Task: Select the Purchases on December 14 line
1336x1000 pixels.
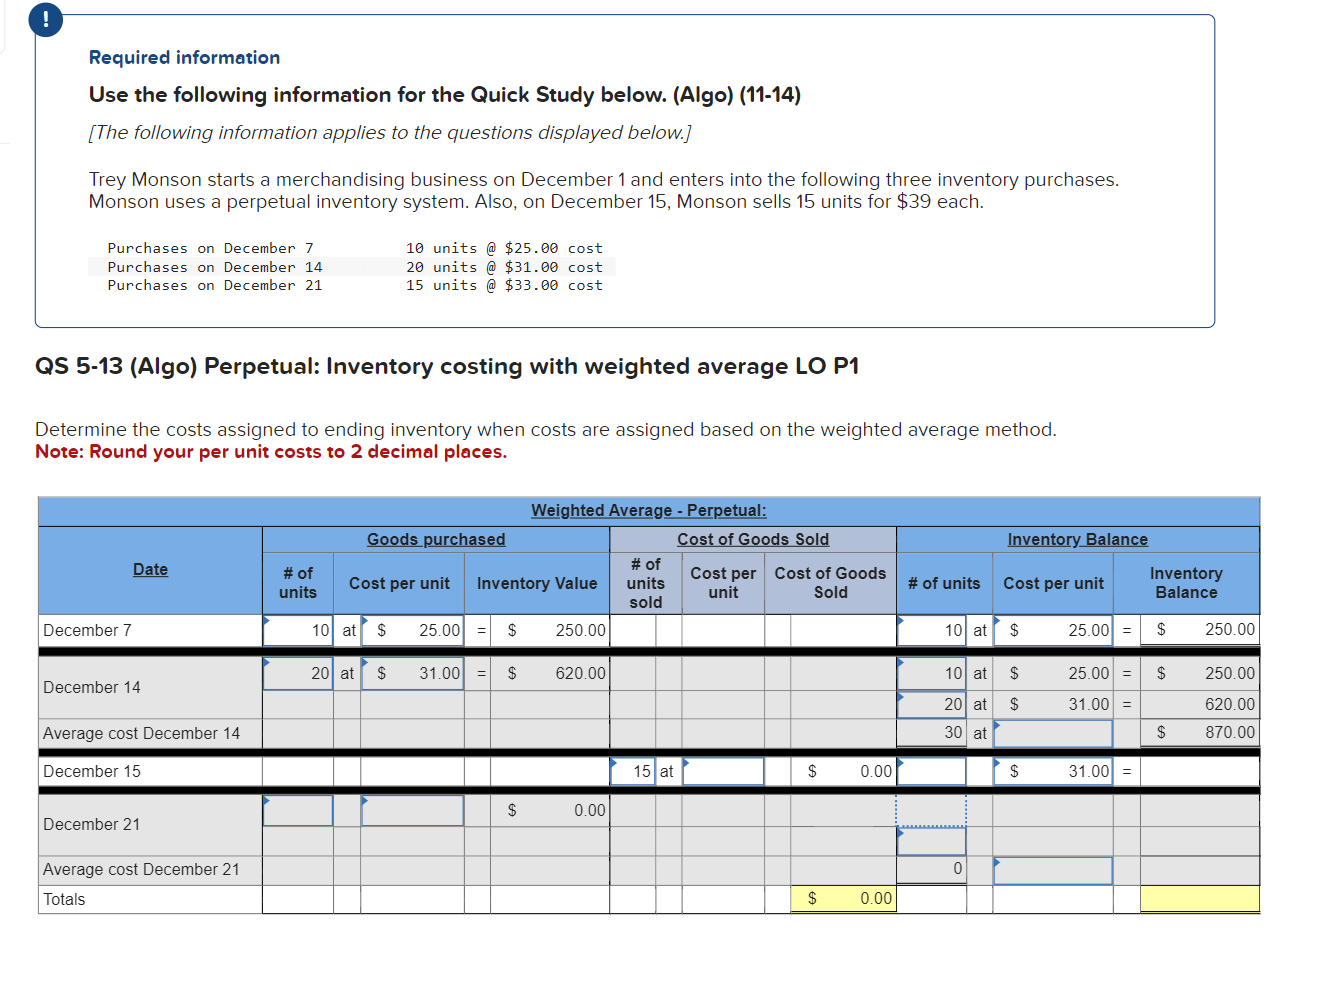Action: [x=355, y=267]
